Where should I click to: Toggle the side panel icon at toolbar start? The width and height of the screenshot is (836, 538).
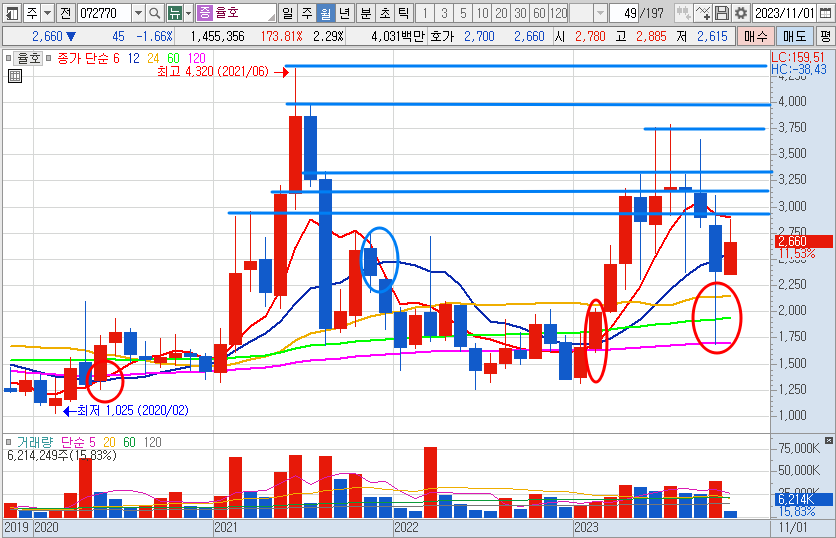click(x=12, y=13)
